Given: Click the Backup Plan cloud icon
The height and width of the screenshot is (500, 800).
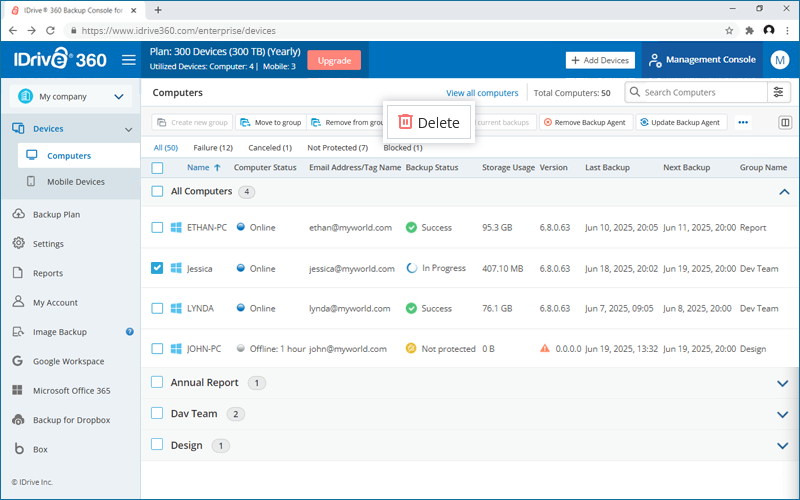Looking at the screenshot, I should [18, 214].
